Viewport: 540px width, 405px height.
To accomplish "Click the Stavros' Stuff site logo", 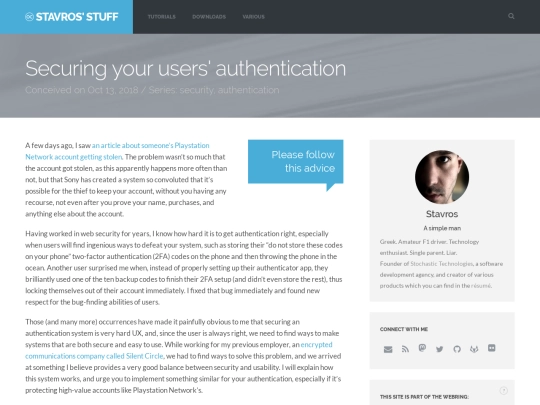I will point(72,17).
